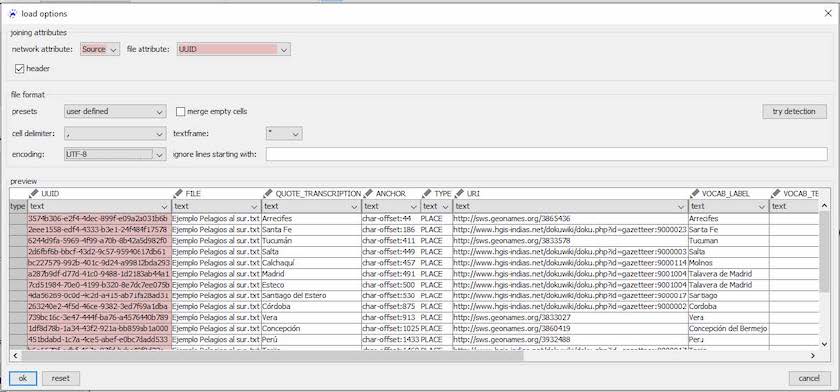840x392 pixels.
Task: Click the edit pencil next to QUOTE_TRANSCRIPTION
Action: [x=268, y=193]
